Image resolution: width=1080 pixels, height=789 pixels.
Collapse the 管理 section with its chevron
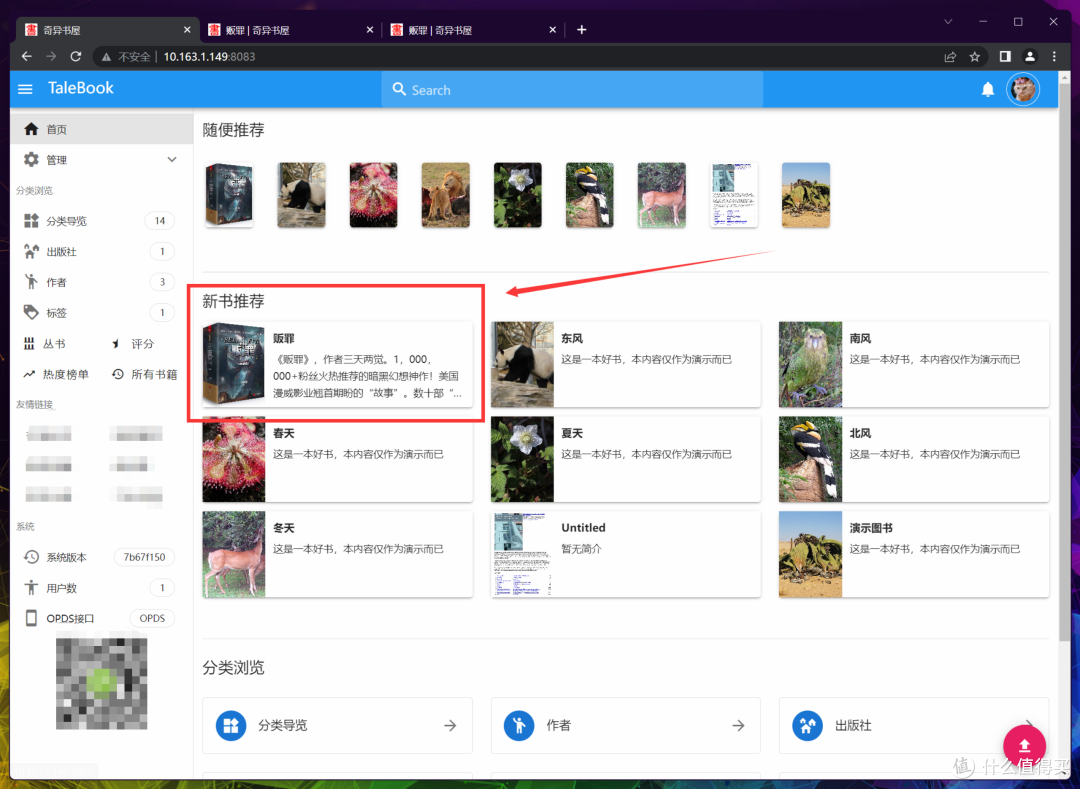pos(171,158)
